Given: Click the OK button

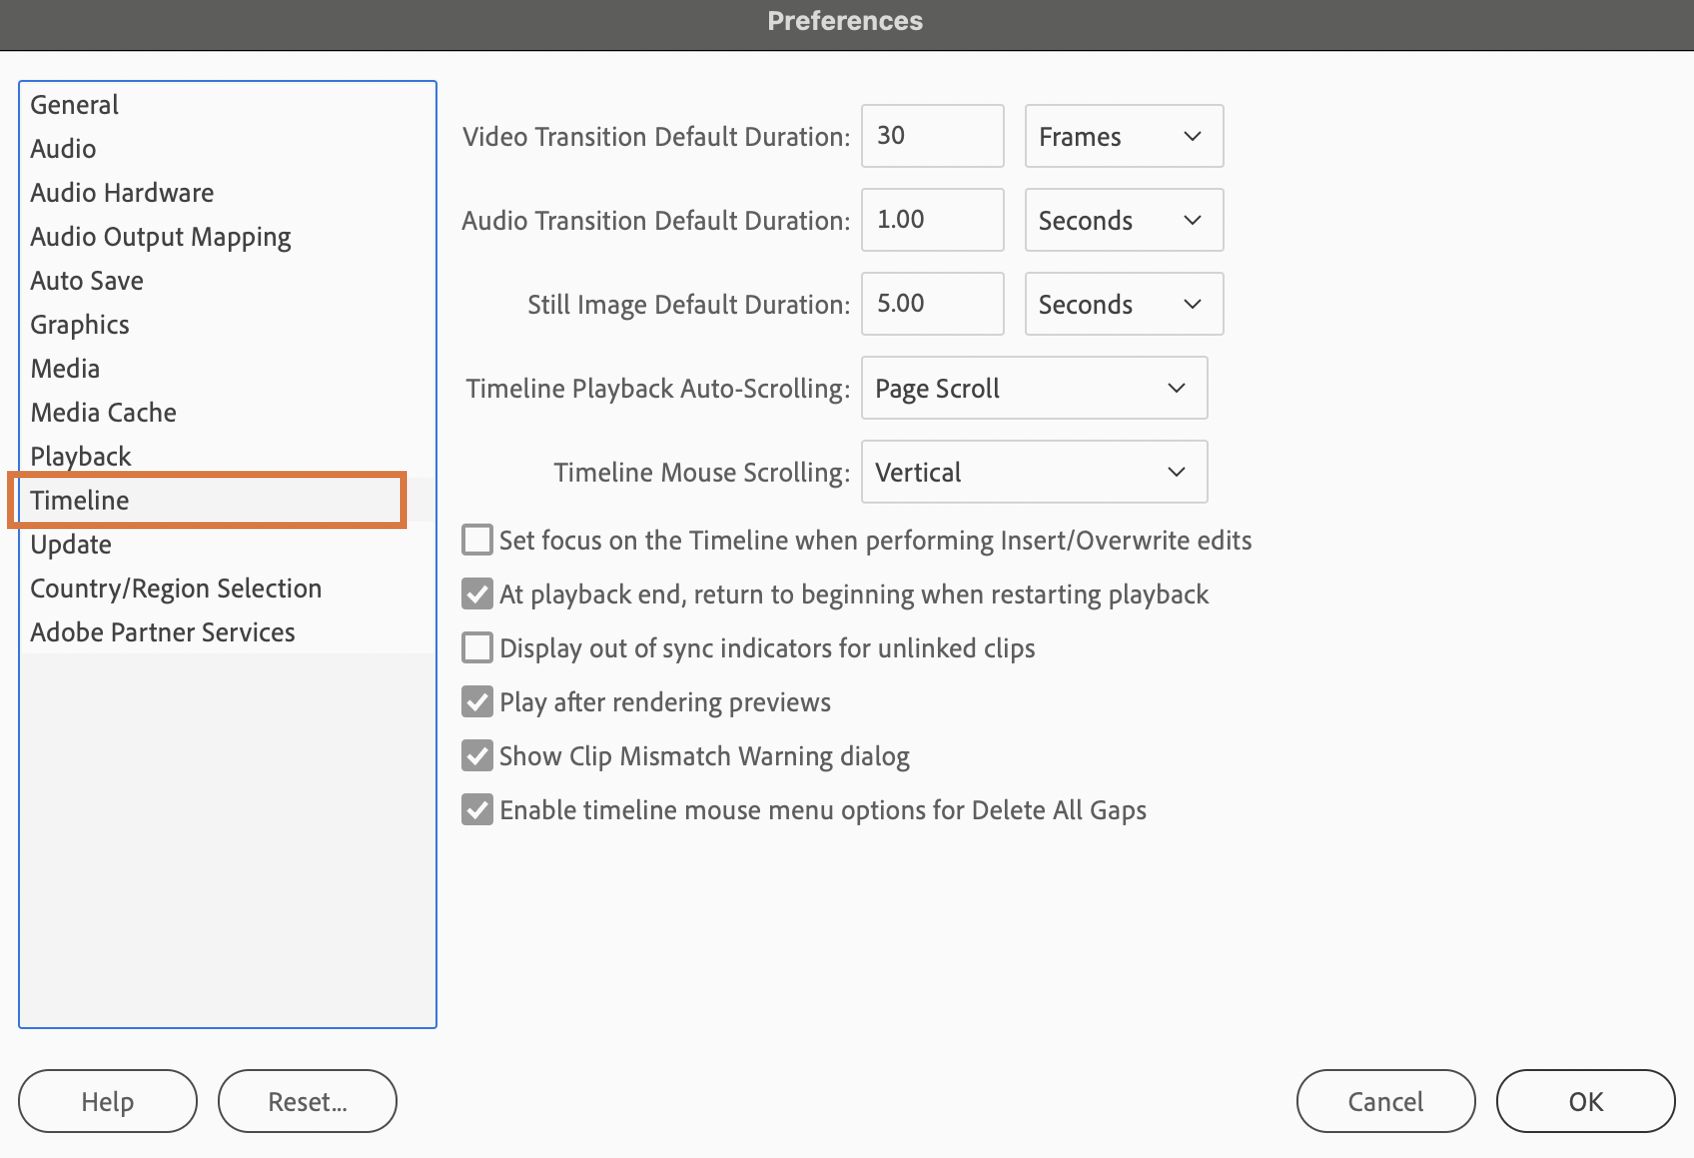Looking at the screenshot, I should click(1585, 1101).
